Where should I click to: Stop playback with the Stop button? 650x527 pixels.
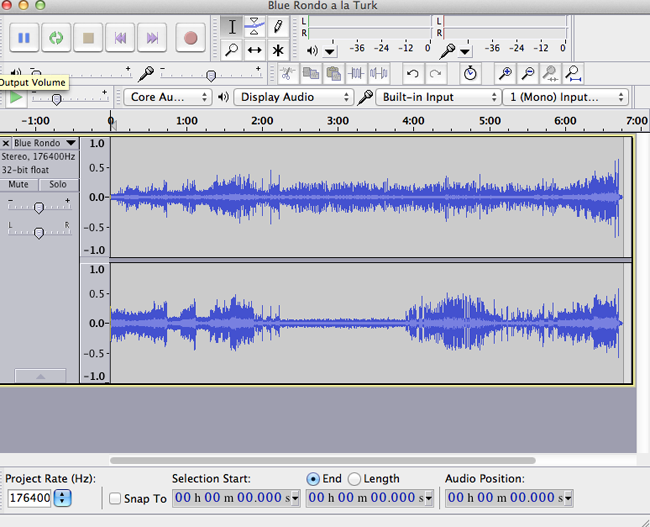[88, 38]
